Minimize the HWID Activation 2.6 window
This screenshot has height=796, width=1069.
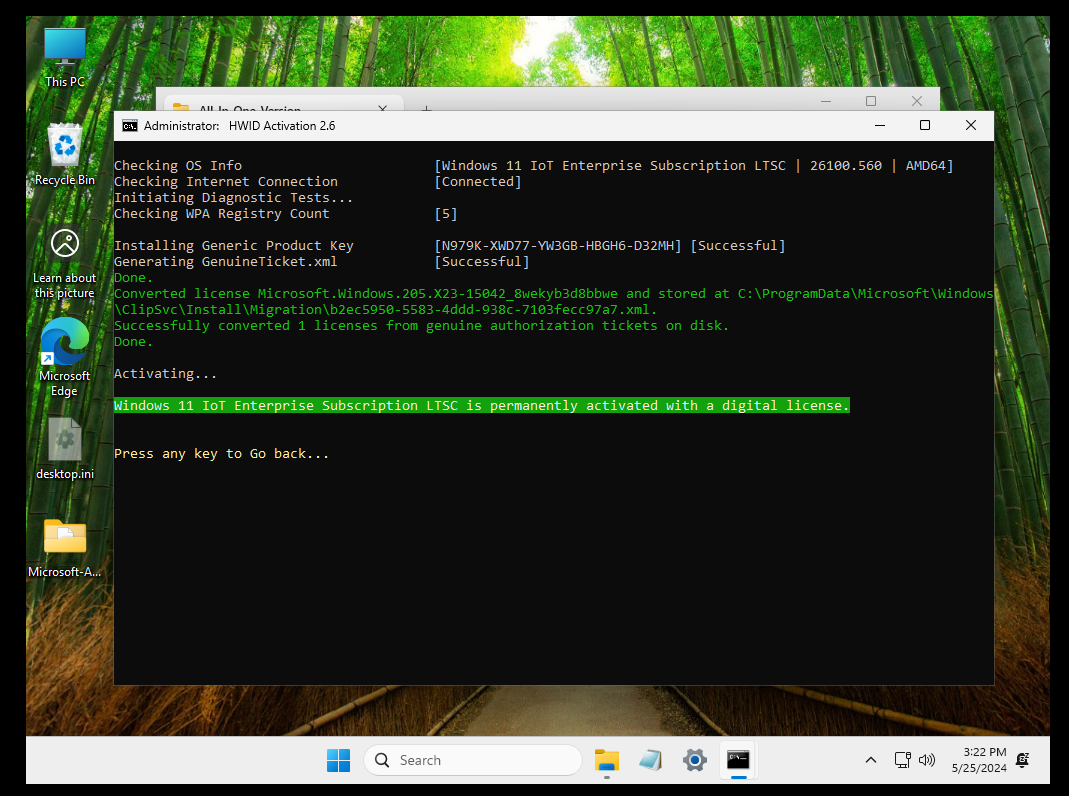point(880,125)
